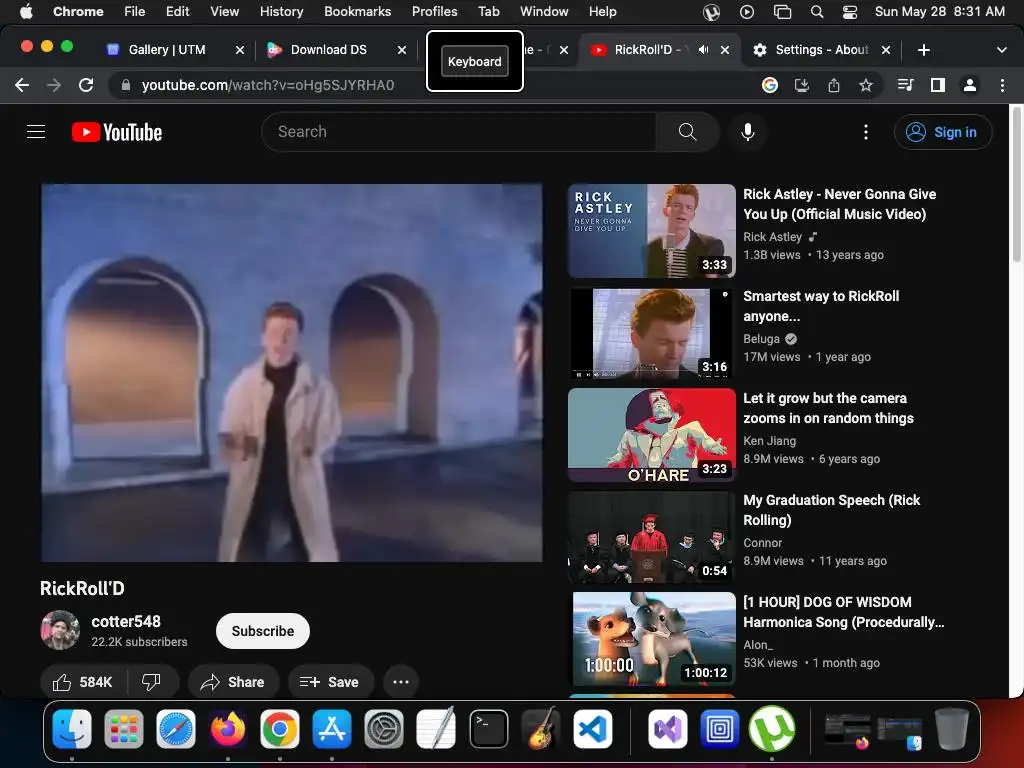This screenshot has height=768, width=1024.
Task: Open System Settings from the Dock
Action: click(x=384, y=729)
